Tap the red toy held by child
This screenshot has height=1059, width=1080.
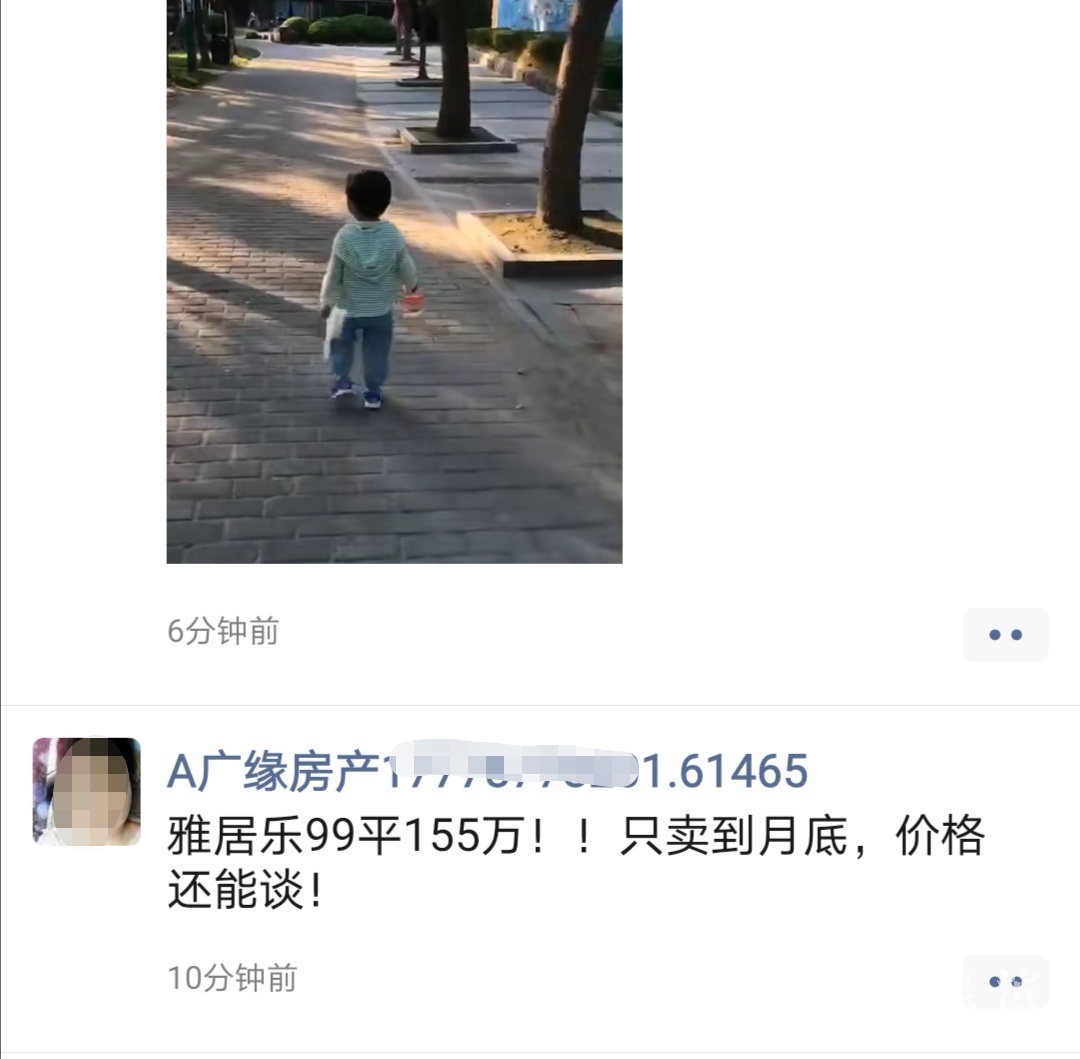(412, 303)
